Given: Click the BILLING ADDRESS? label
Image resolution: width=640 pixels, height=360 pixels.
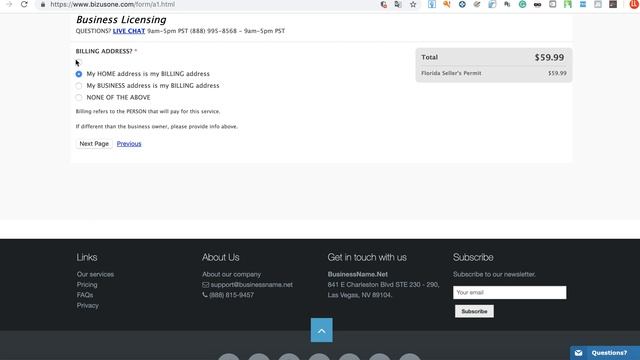Looking at the screenshot, I should [104, 51].
